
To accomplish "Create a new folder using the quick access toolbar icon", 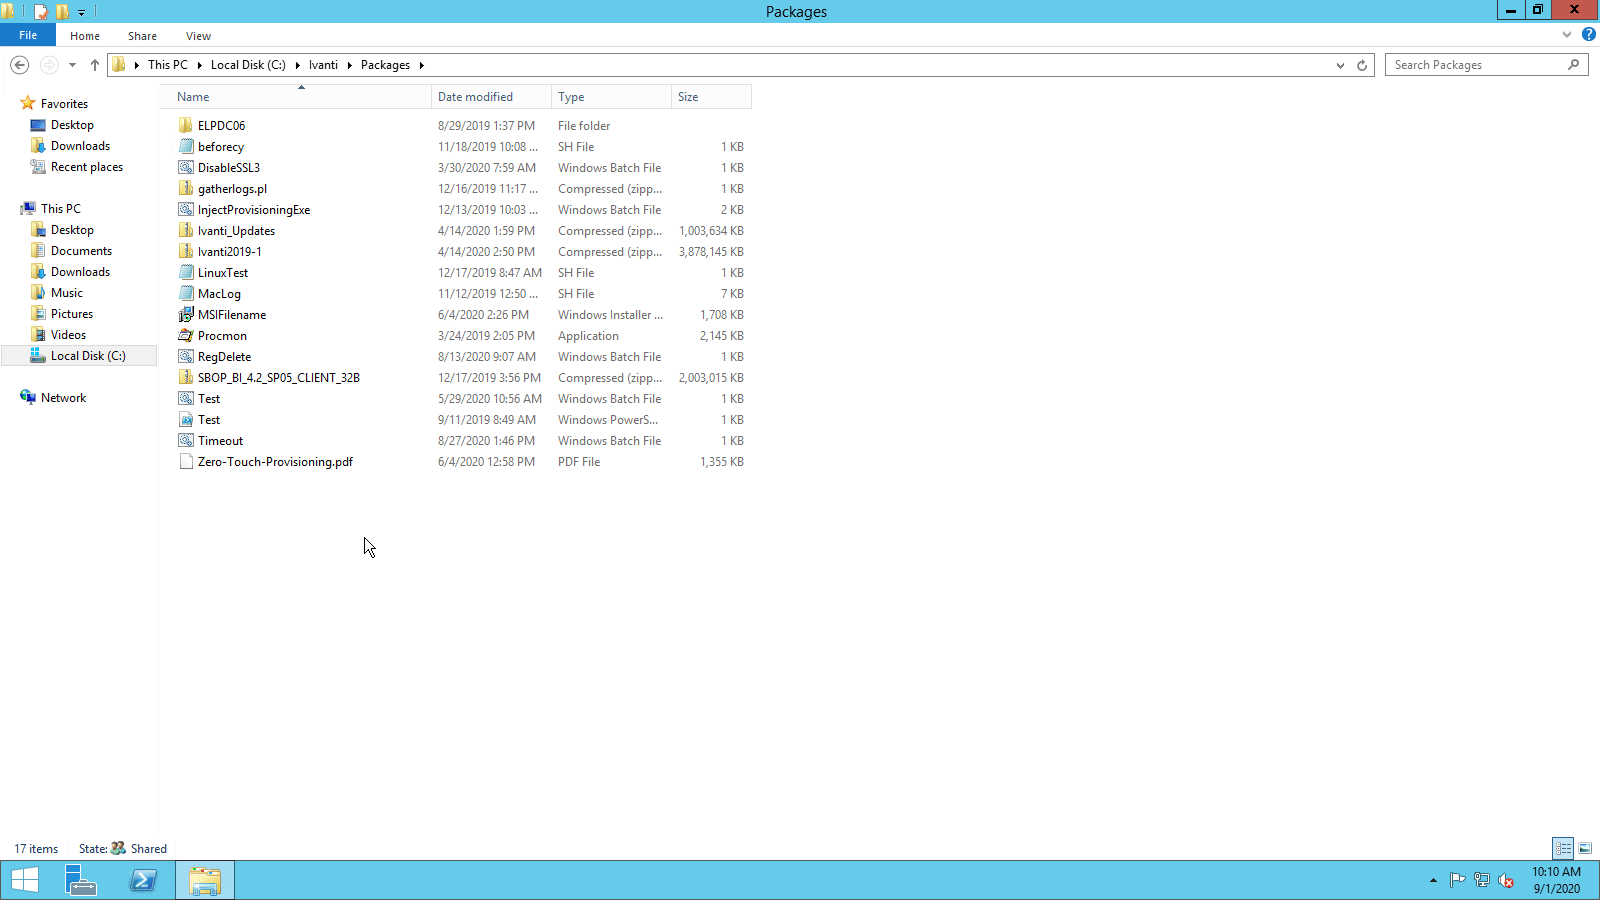I will click(61, 11).
